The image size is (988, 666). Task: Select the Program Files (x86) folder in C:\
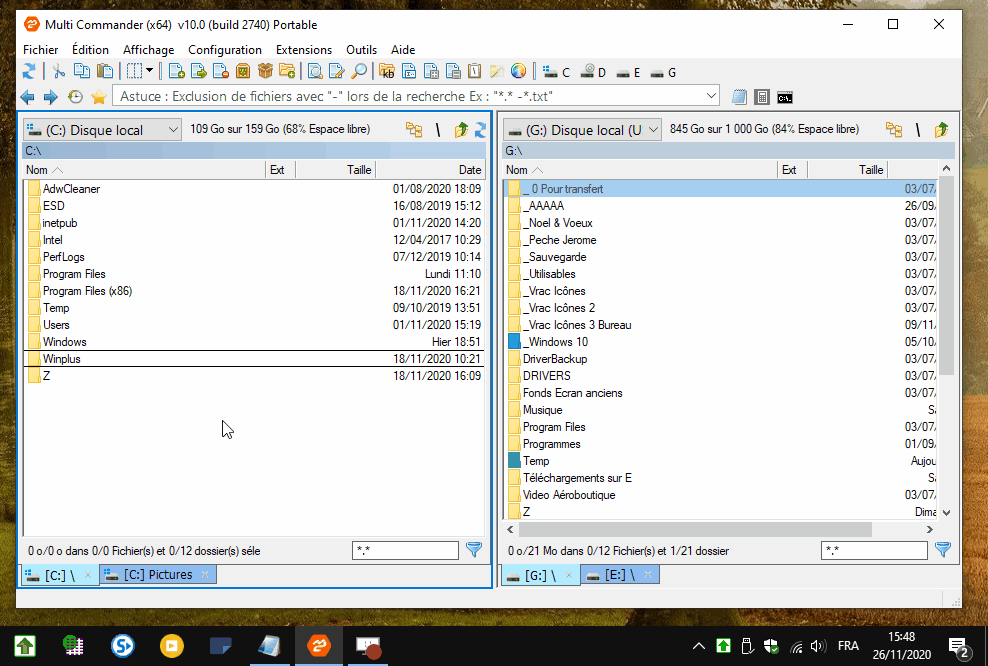(255, 291)
